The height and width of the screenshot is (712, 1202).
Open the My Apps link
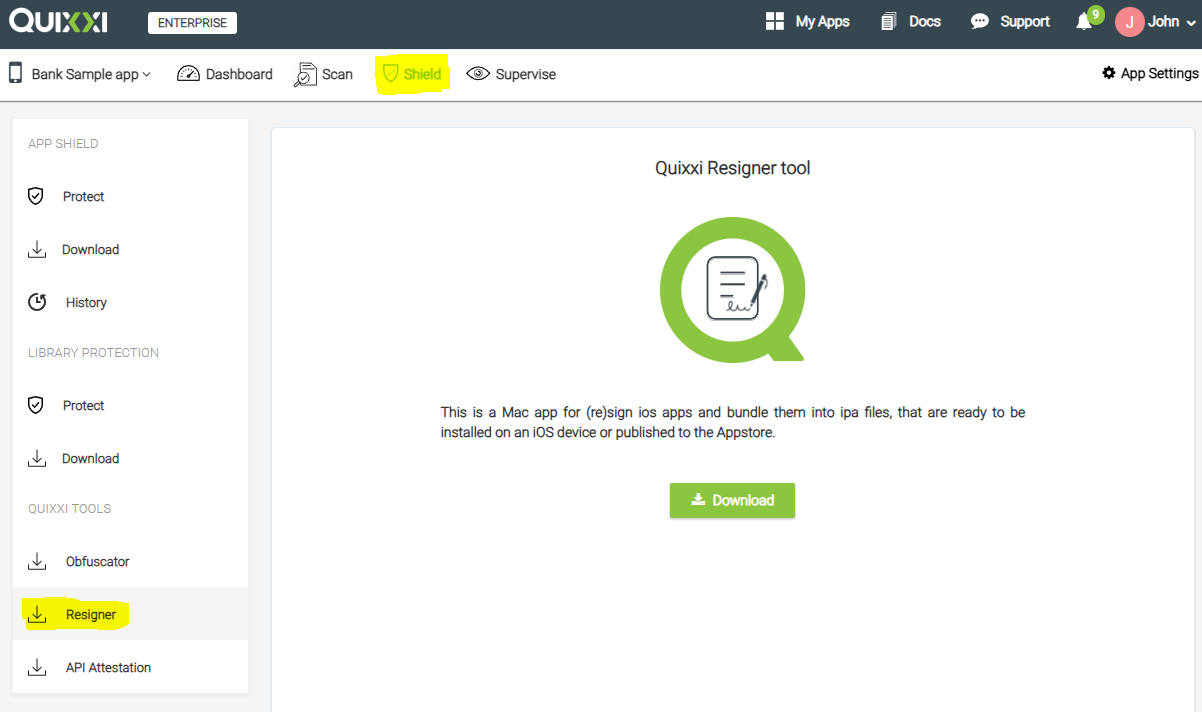[x=822, y=21]
